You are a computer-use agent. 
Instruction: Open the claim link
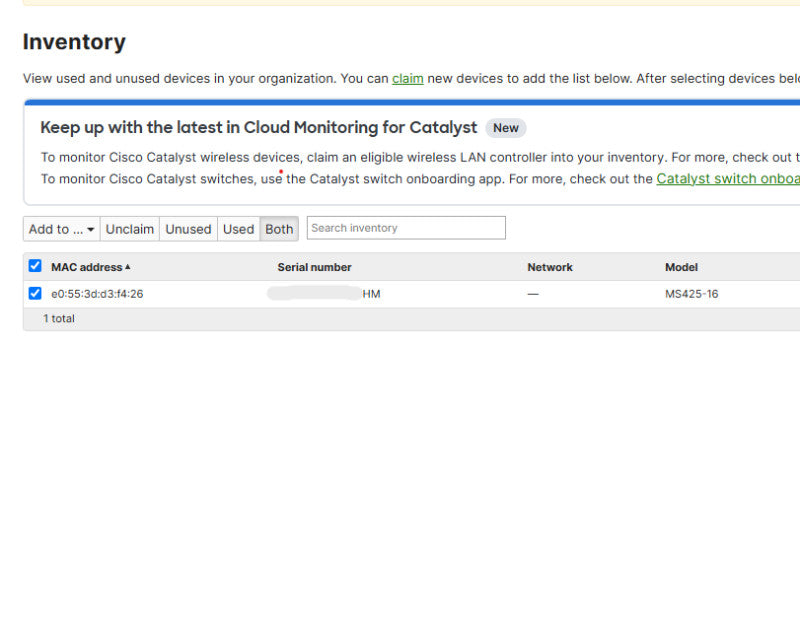click(408, 79)
